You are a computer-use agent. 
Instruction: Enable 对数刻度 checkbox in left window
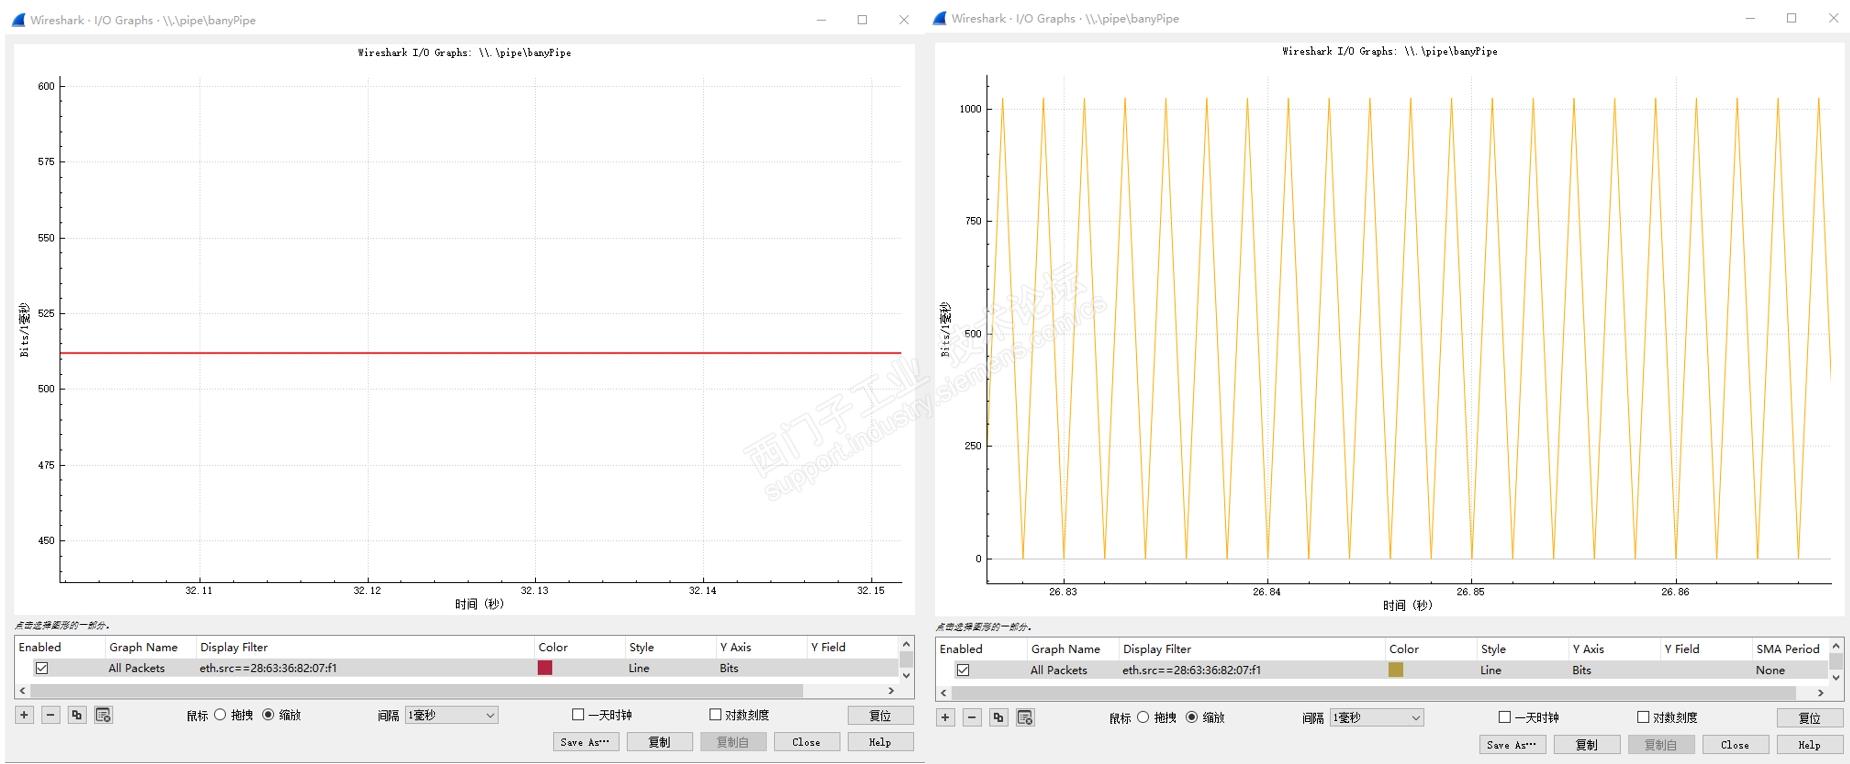tap(715, 715)
